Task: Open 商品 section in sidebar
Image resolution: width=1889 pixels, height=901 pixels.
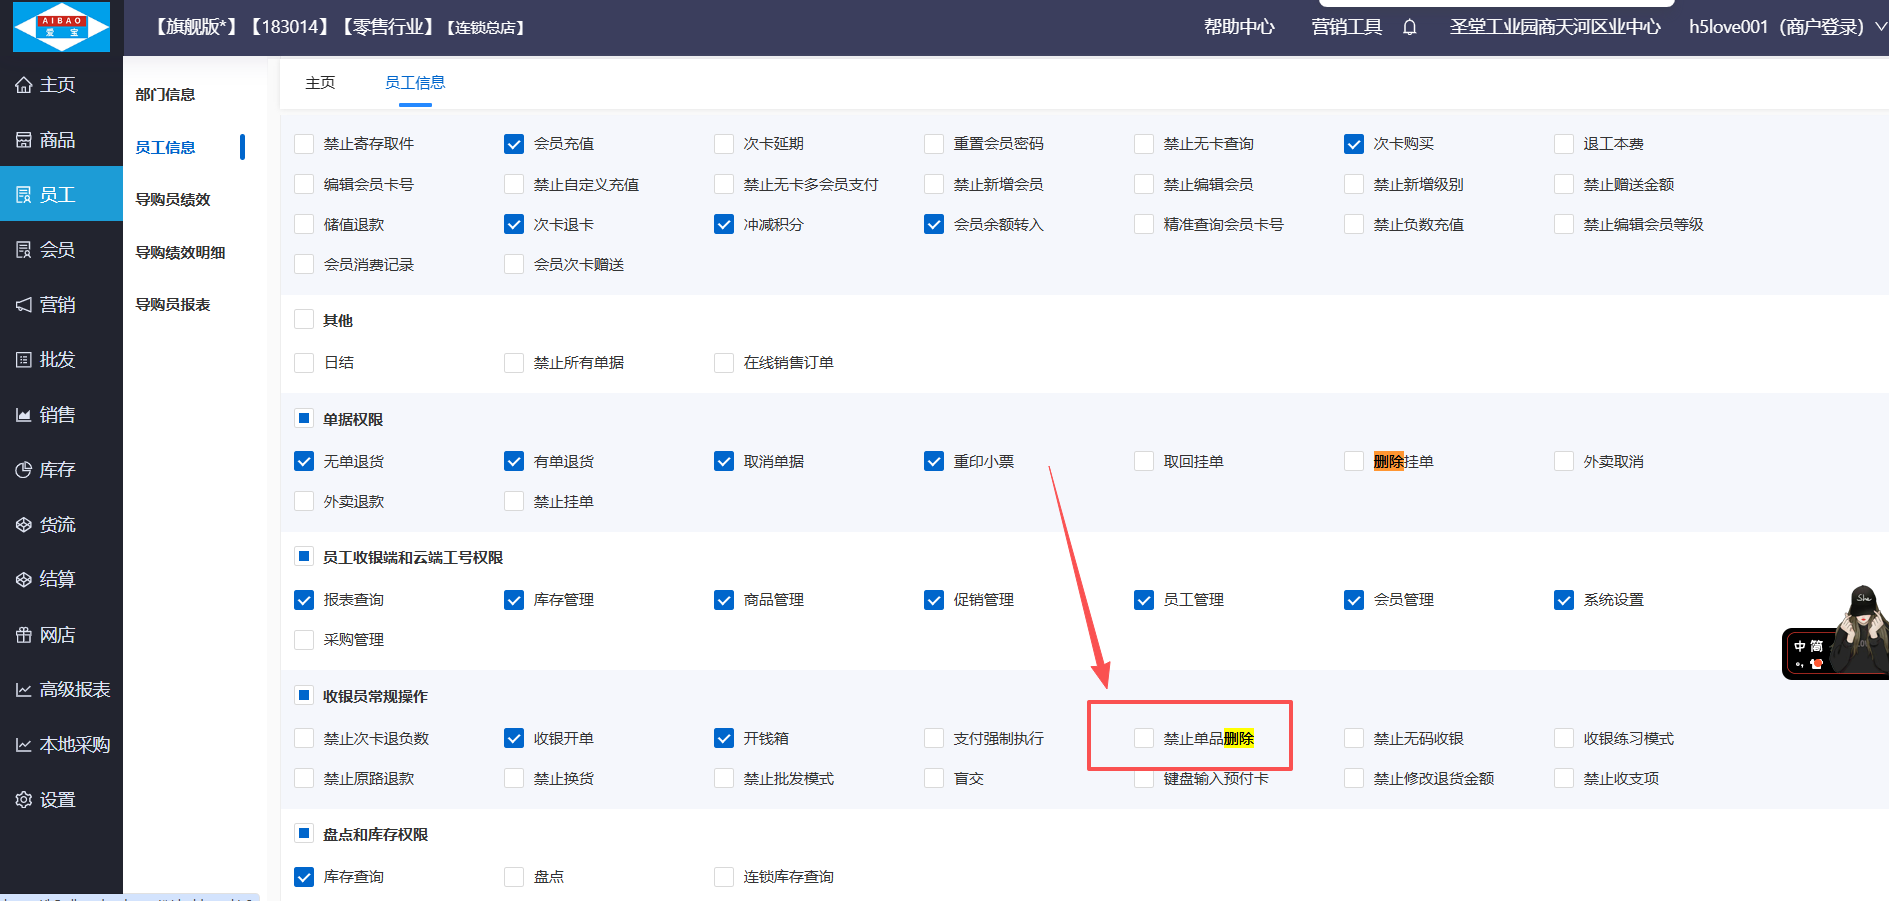Action: 58,140
